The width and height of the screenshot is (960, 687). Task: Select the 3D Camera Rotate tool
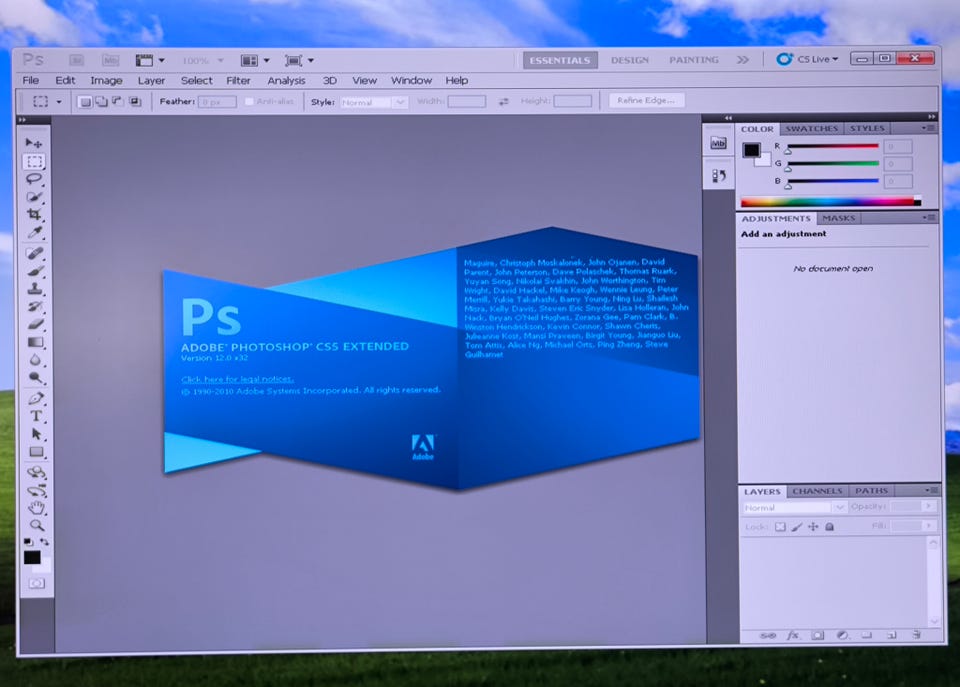click(x=37, y=490)
